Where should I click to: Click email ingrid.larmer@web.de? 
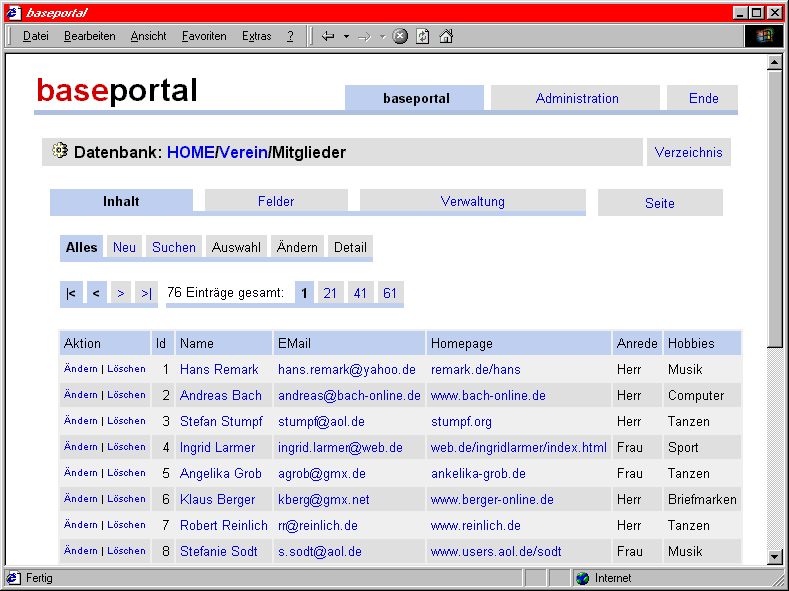coord(341,447)
